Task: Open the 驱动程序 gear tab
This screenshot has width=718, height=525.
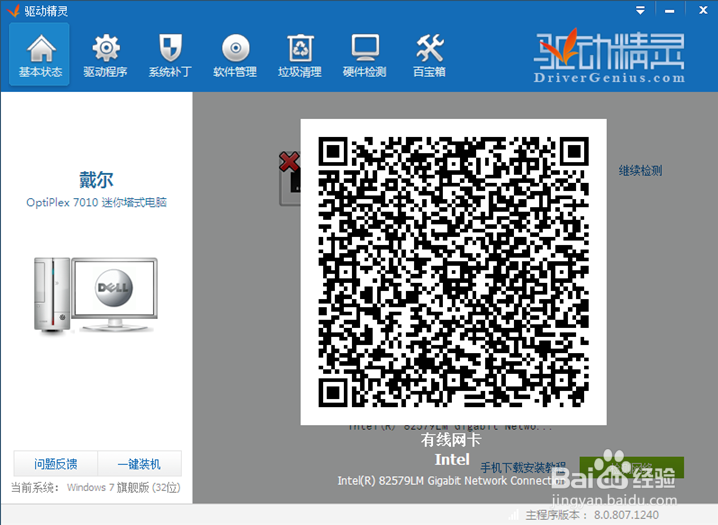Action: [105, 54]
